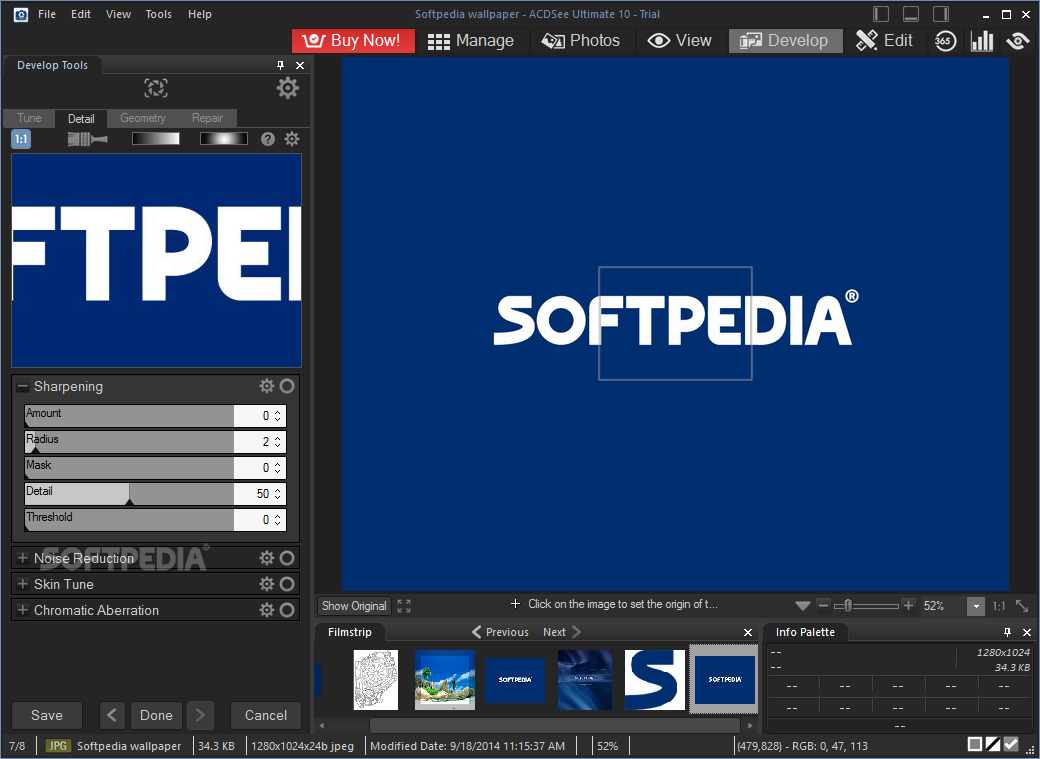Click the Done button
The height and width of the screenshot is (759, 1040).
point(157,715)
